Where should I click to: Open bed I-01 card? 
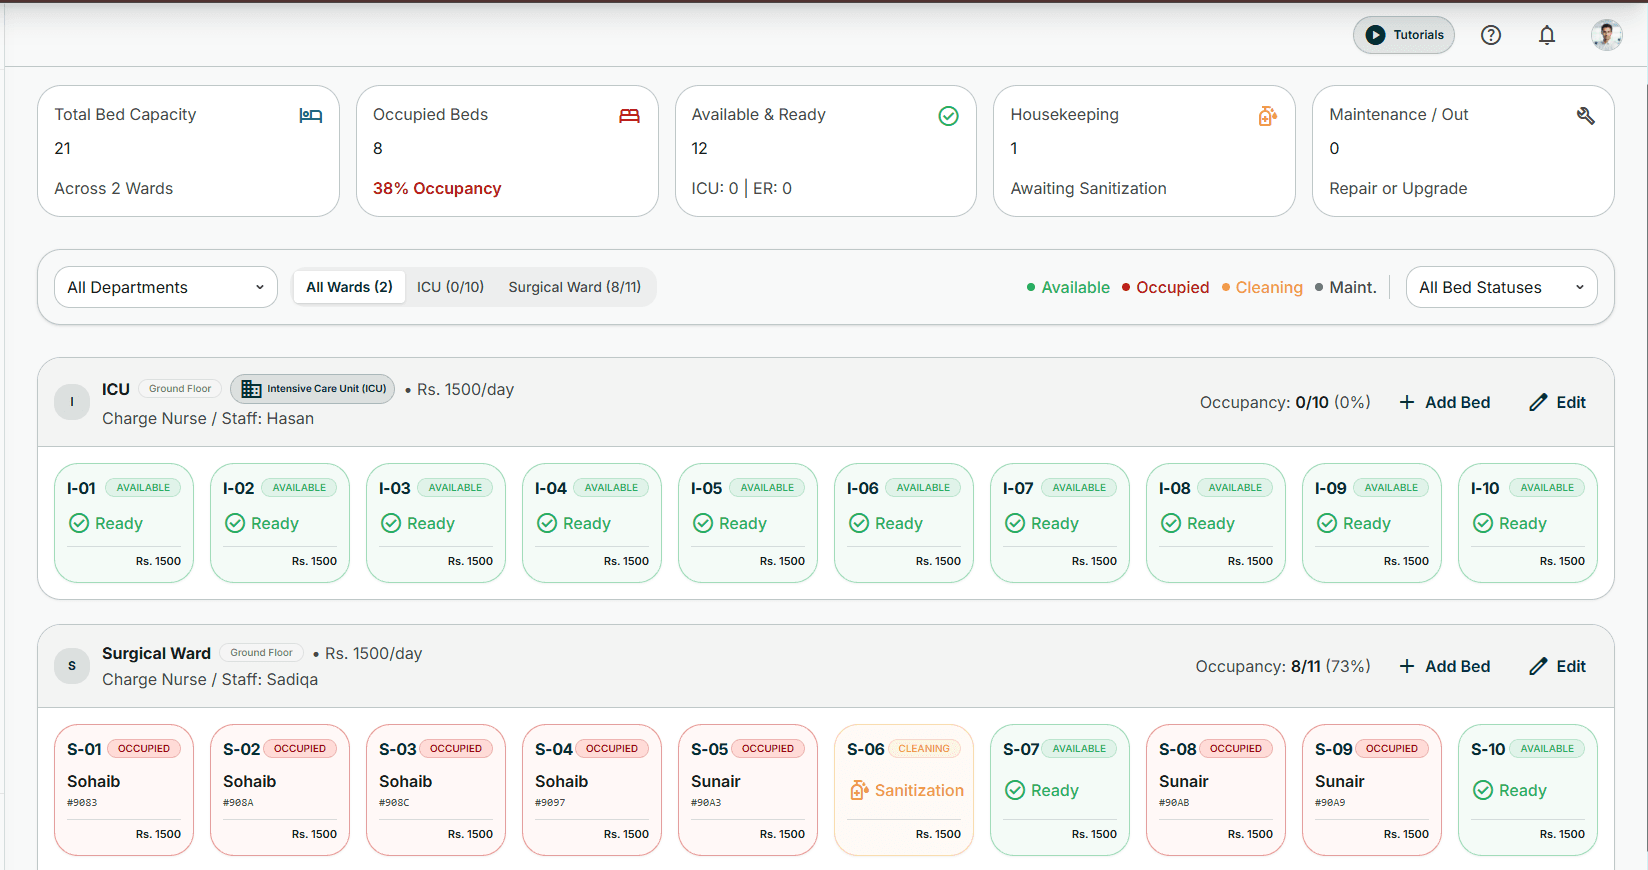(124, 522)
